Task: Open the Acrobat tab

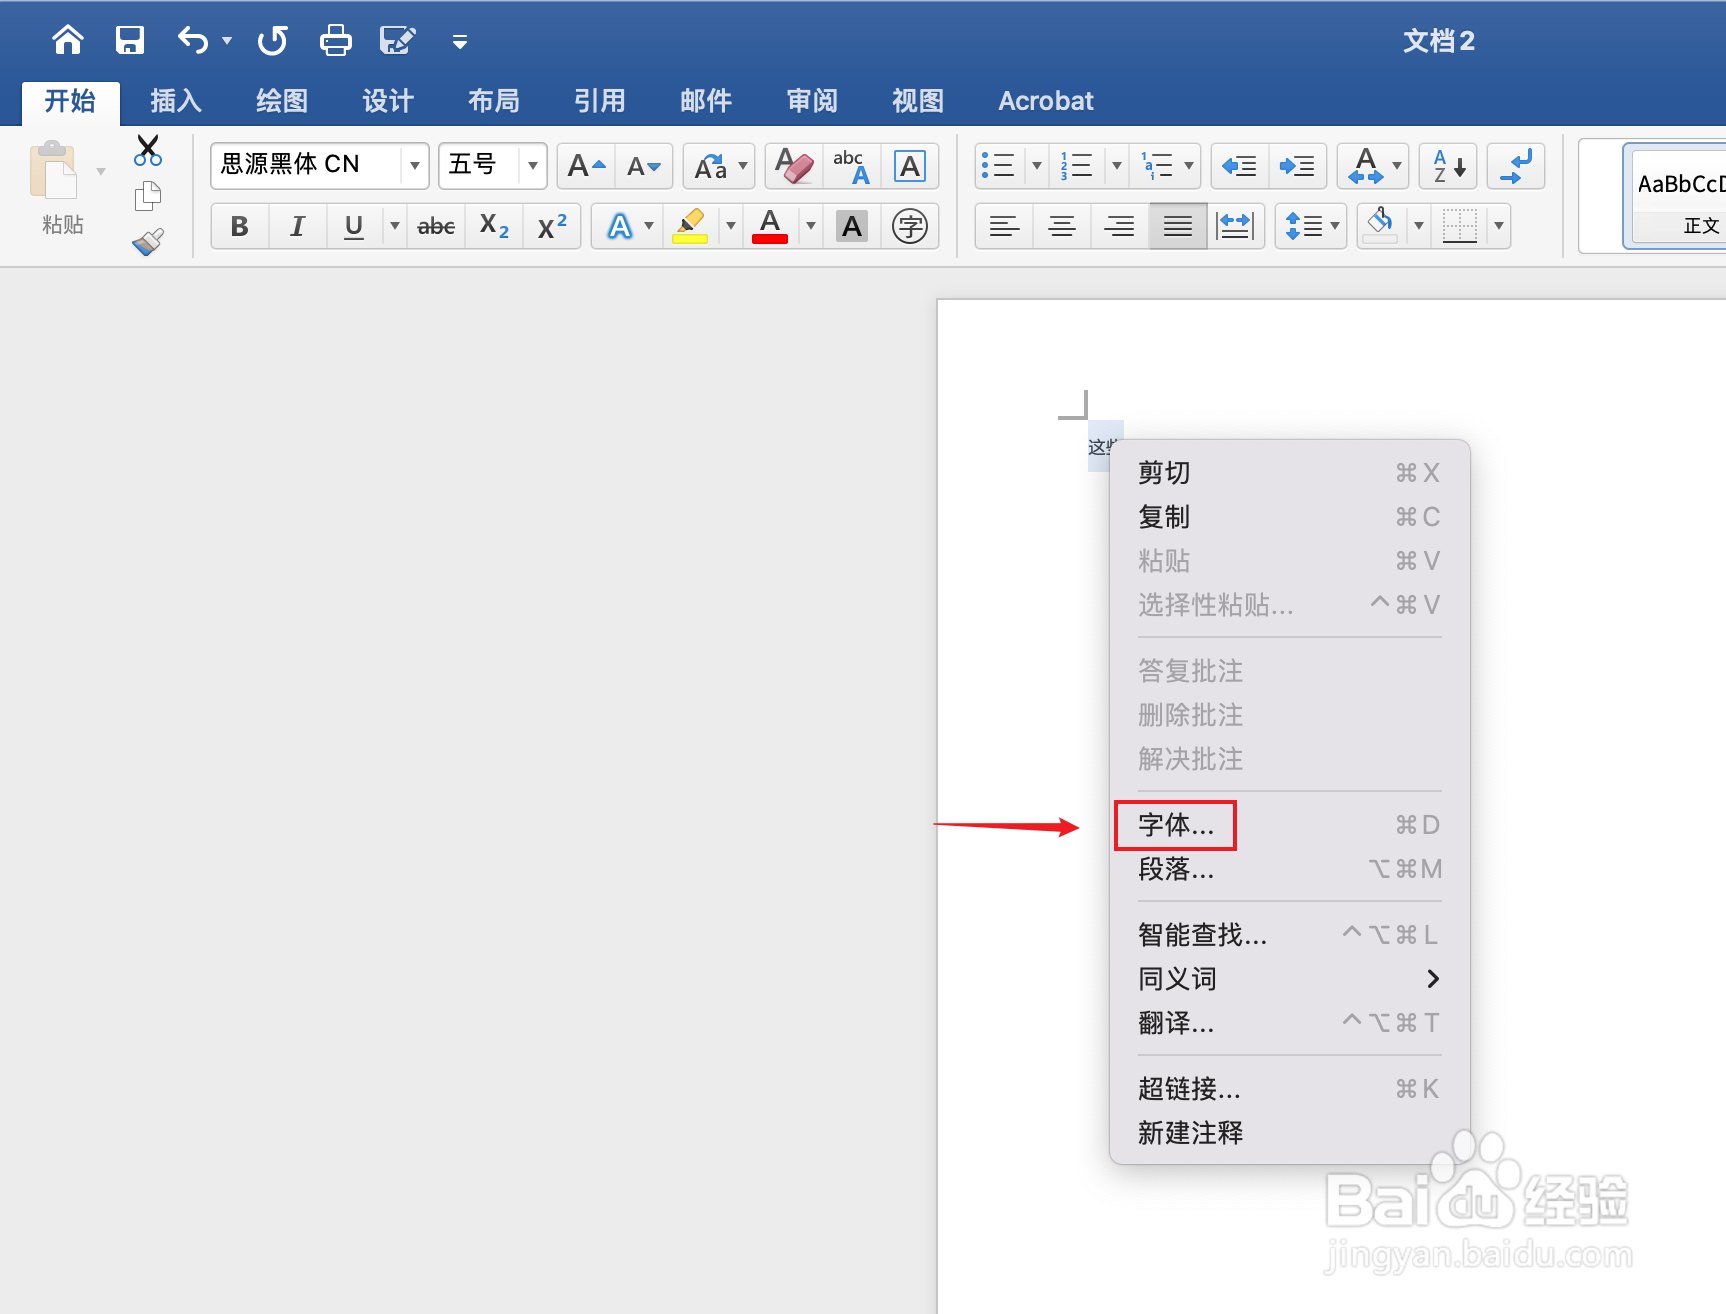Action: click(1046, 101)
